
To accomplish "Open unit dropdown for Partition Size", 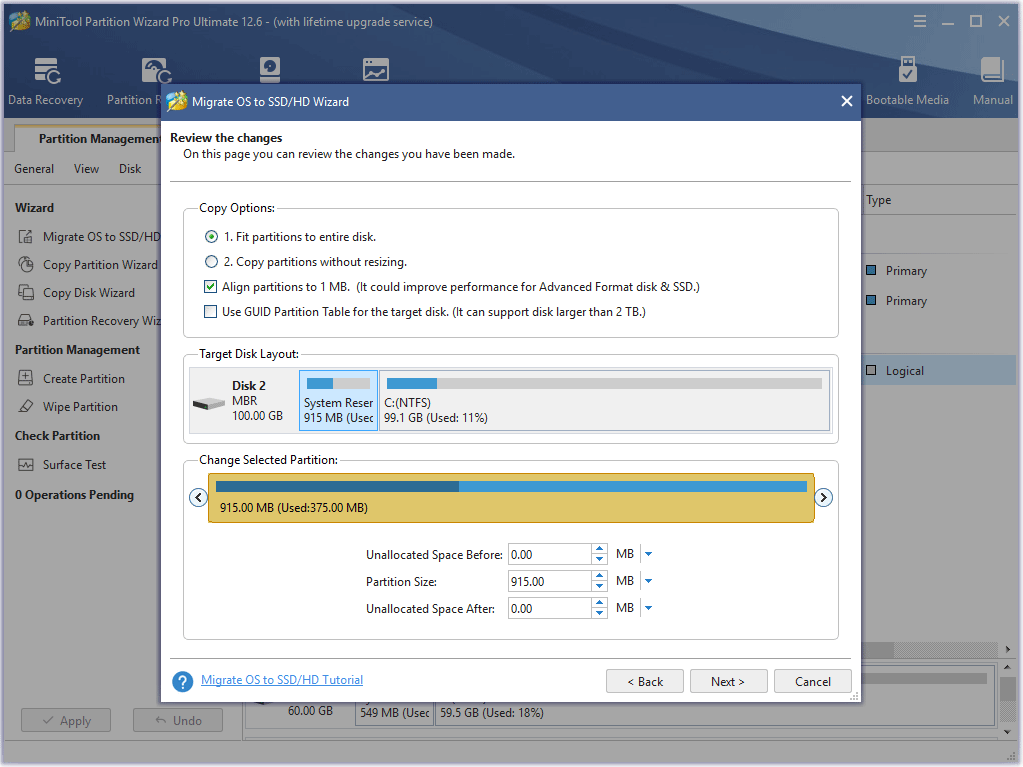I will pyautogui.click(x=649, y=581).
